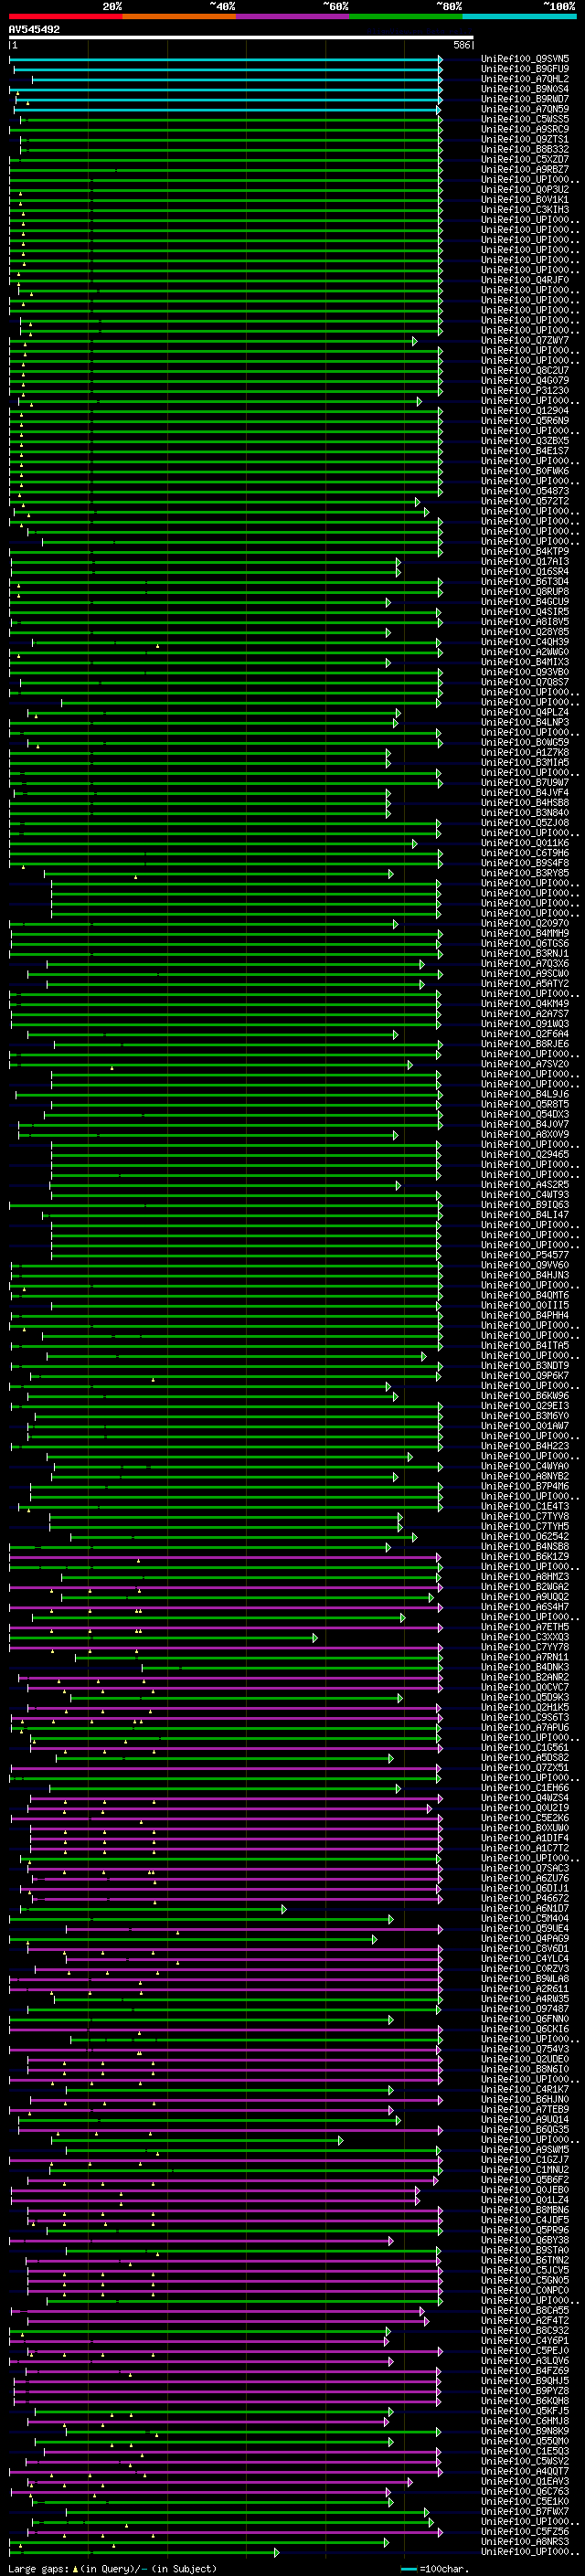585x2576 pixels.
Task: Click the UniRef100_Q7ZWY7 hit name
Action: 525,340
